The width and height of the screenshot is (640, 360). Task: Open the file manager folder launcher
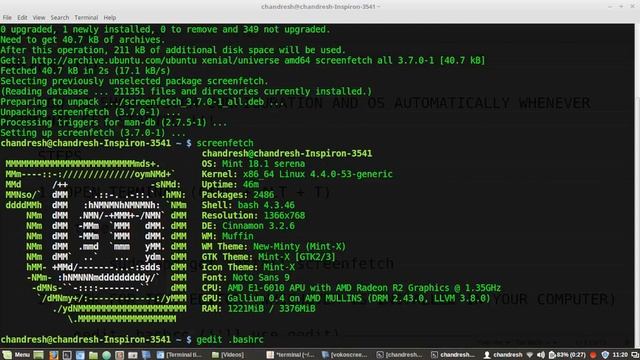[x=93, y=355]
